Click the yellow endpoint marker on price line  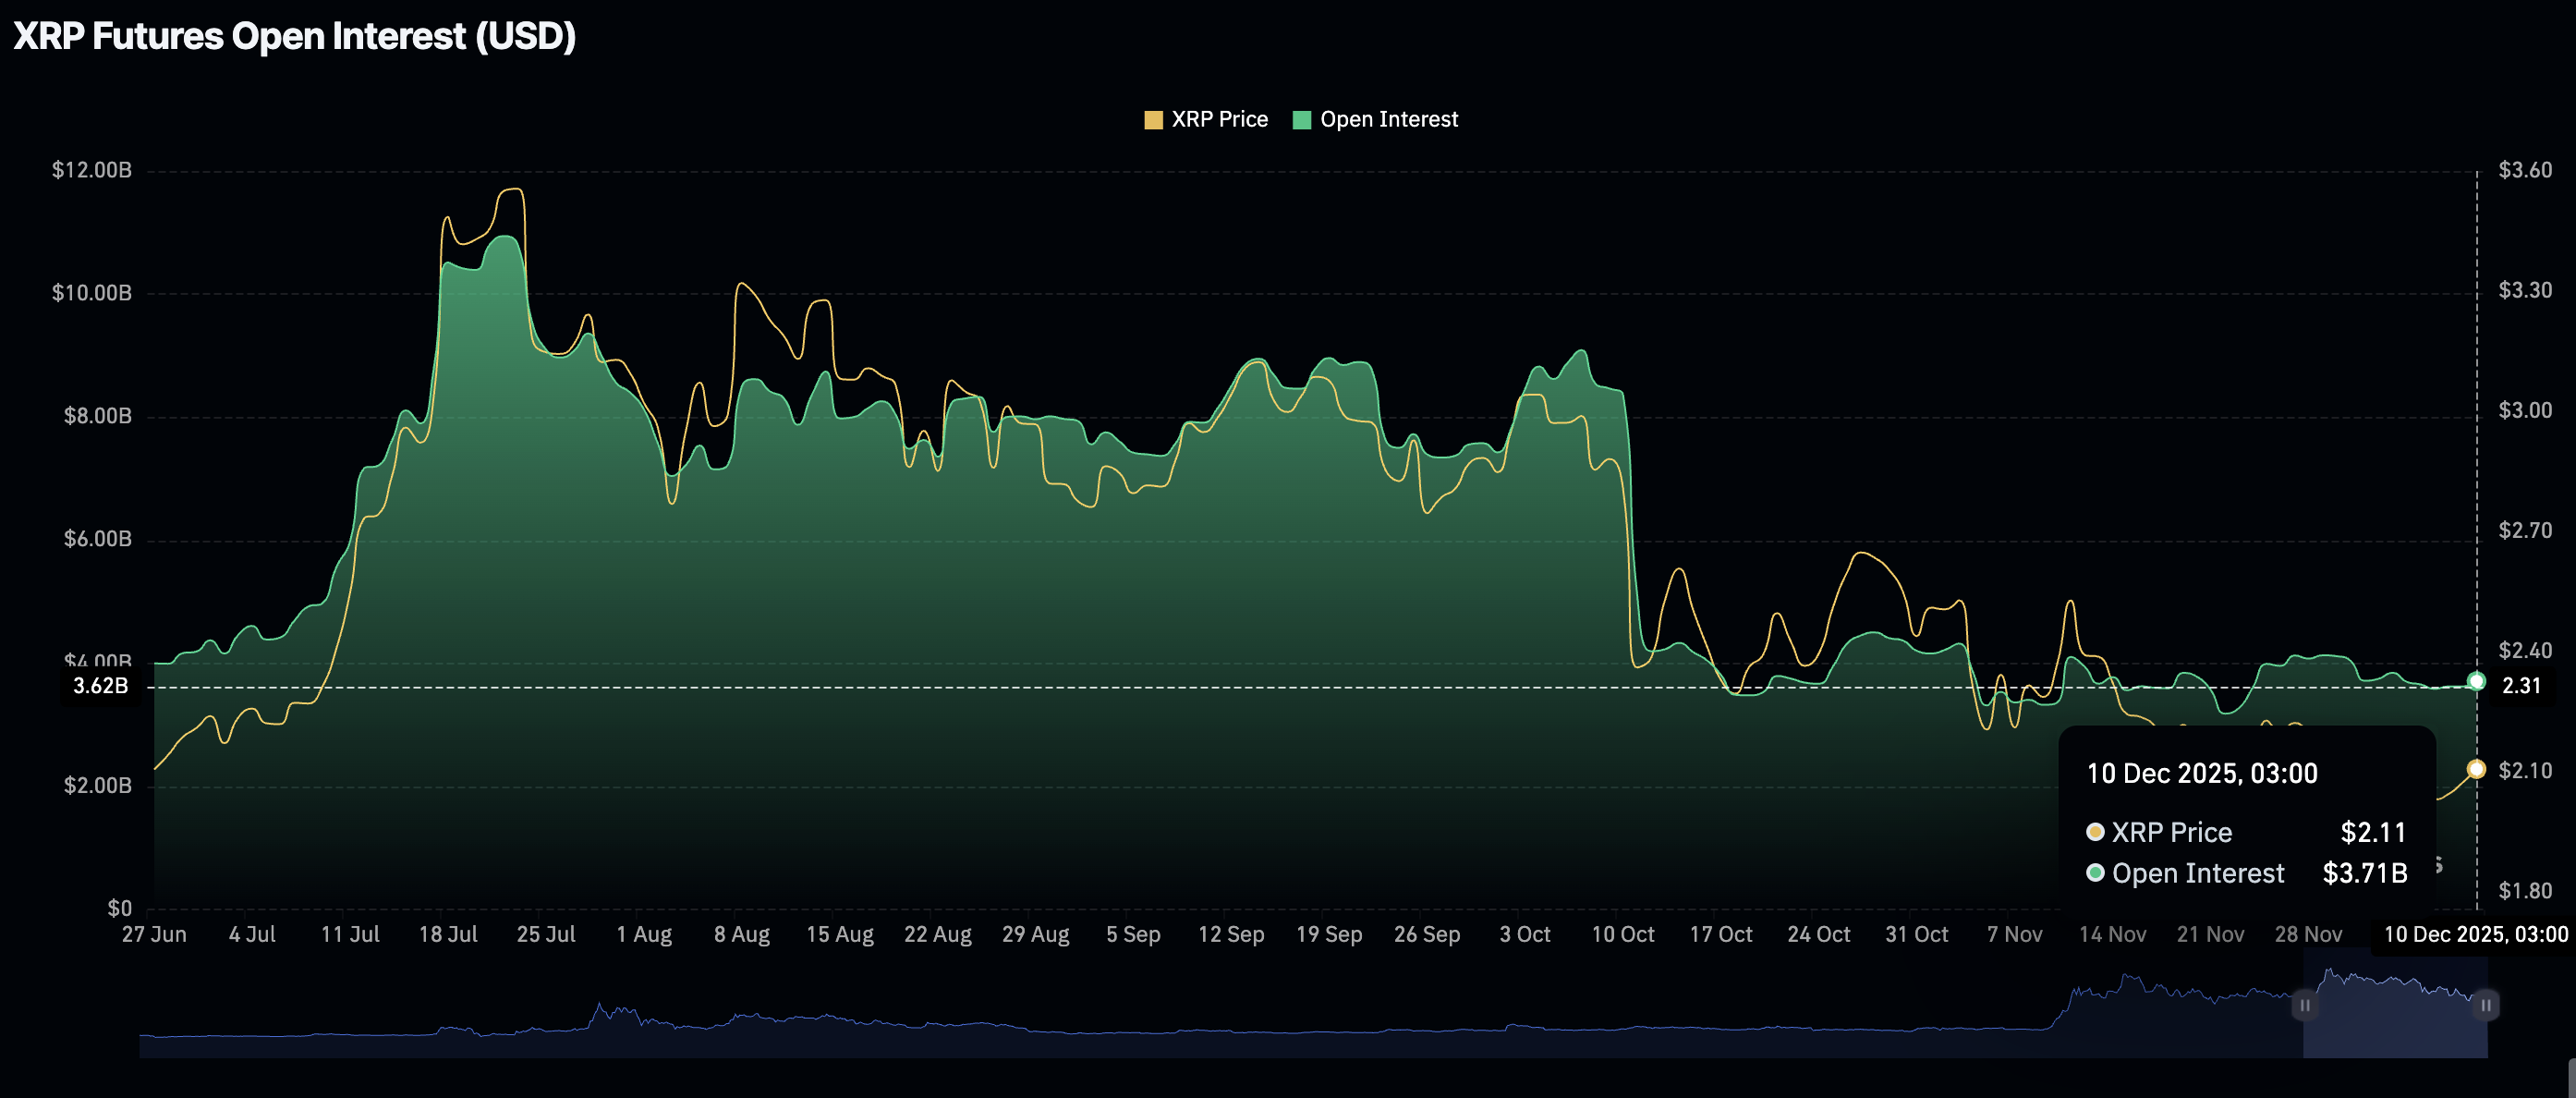coord(2477,770)
